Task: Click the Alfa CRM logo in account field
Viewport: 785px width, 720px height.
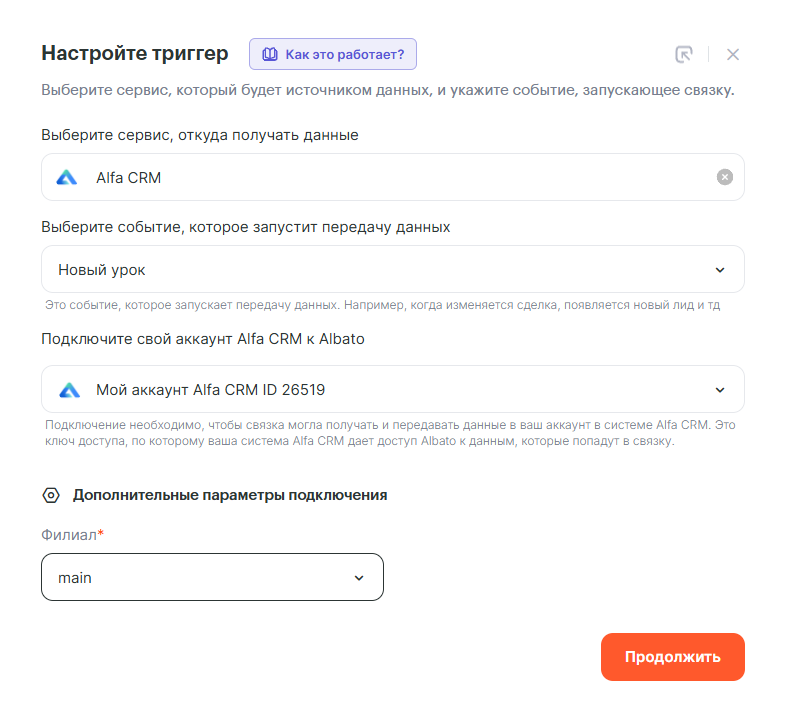Action: [x=68, y=389]
